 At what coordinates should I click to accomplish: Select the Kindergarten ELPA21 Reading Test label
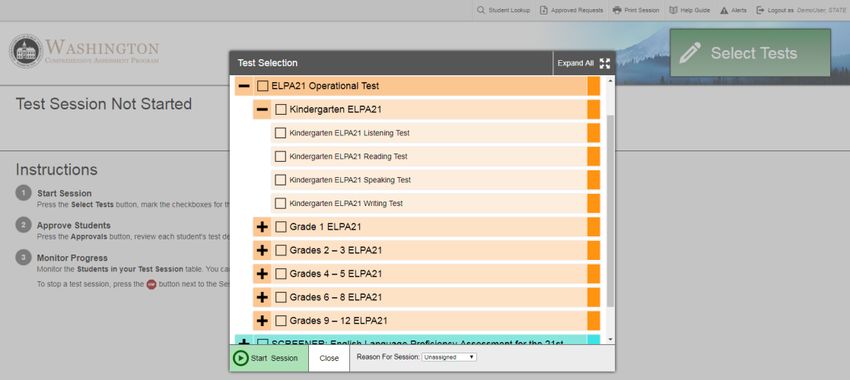point(349,157)
